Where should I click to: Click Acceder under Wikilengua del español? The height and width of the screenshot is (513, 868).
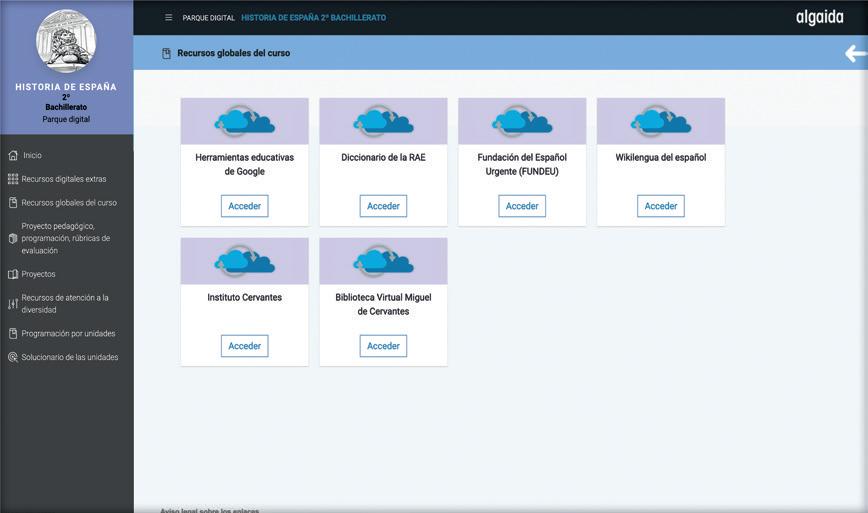coord(660,206)
